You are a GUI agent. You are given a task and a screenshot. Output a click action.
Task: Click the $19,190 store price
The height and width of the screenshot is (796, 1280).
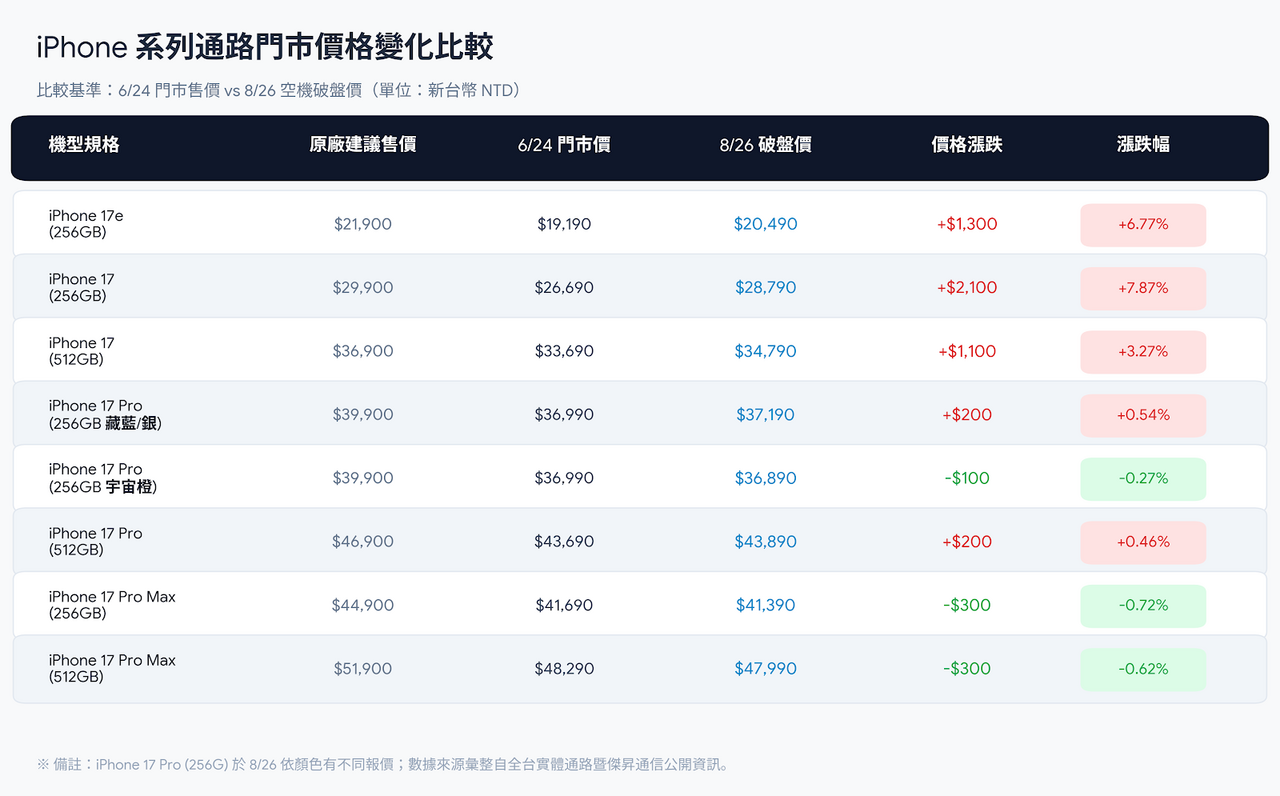(x=564, y=224)
